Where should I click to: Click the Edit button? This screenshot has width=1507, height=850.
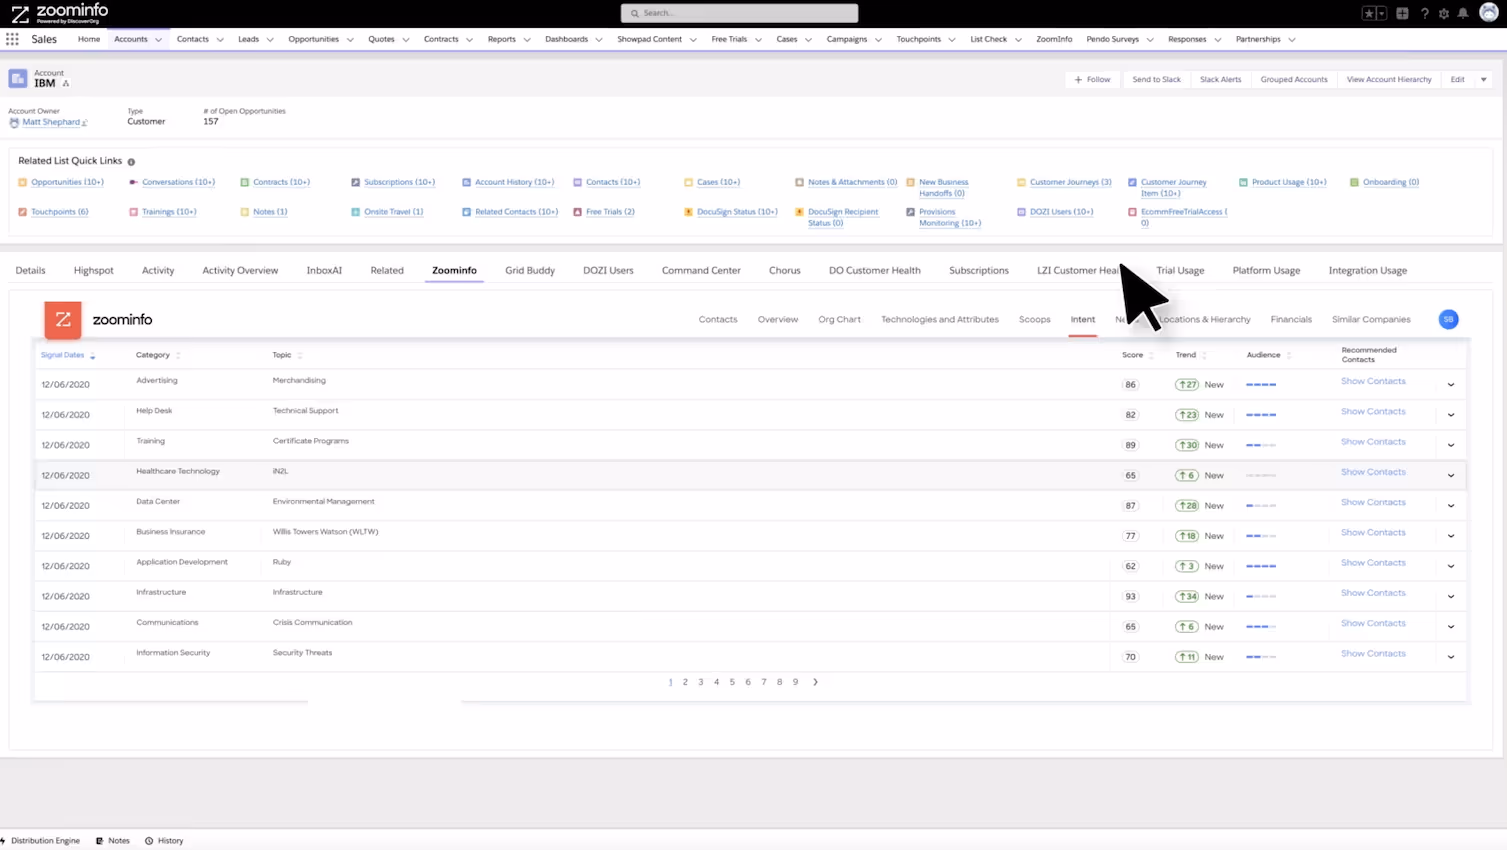click(1457, 79)
